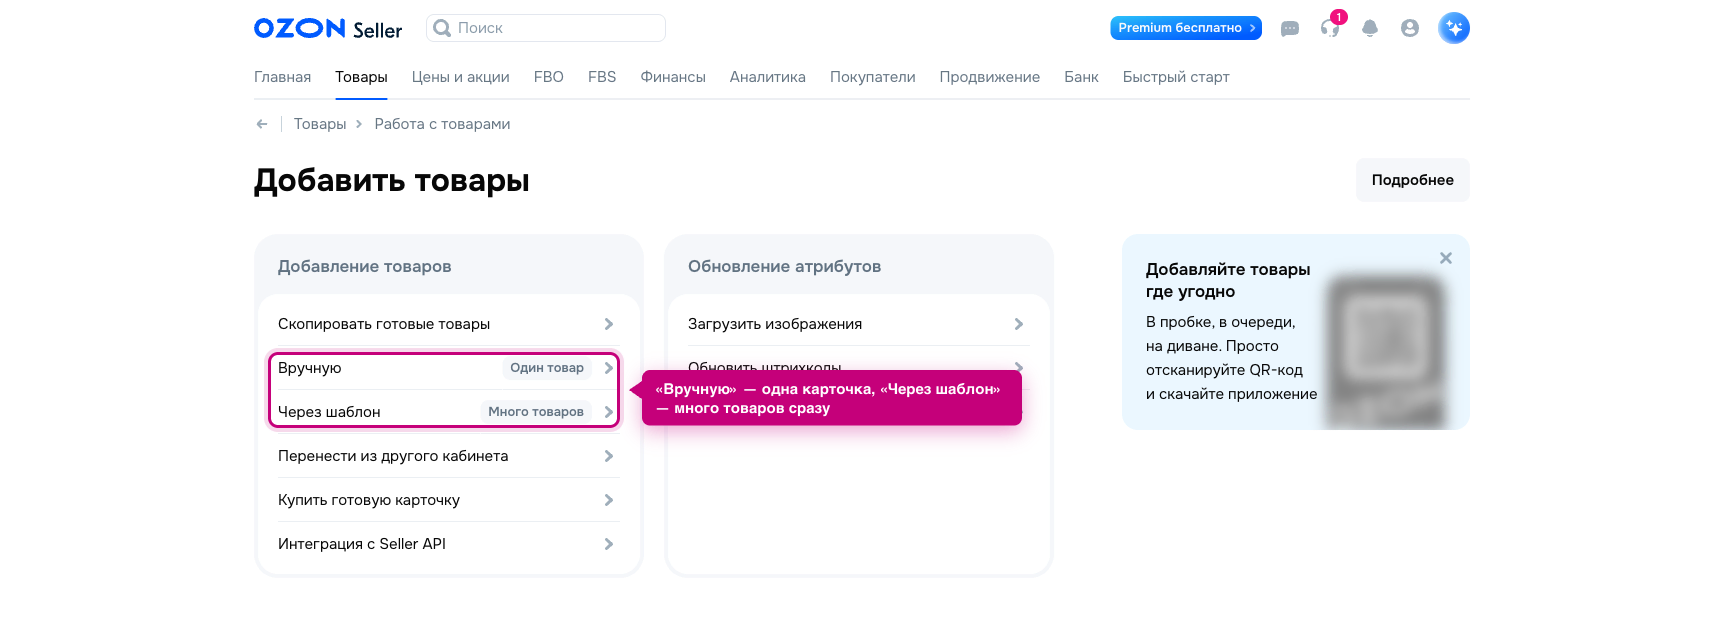Click the Подробнее button
1724x640 pixels.
[x=1413, y=180]
